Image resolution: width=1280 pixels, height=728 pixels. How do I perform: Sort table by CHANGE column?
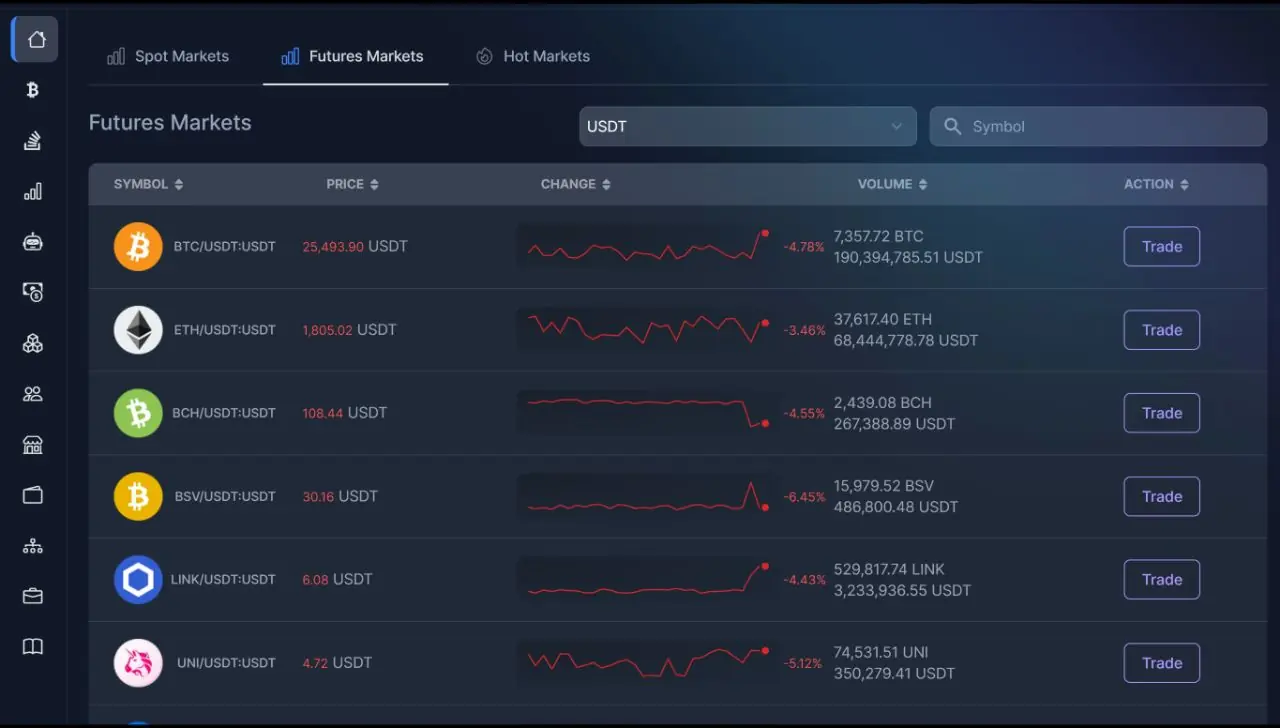pos(576,184)
